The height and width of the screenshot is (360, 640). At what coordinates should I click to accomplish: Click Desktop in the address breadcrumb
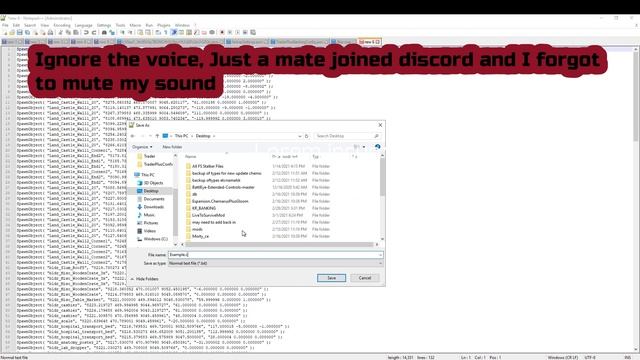pos(203,136)
